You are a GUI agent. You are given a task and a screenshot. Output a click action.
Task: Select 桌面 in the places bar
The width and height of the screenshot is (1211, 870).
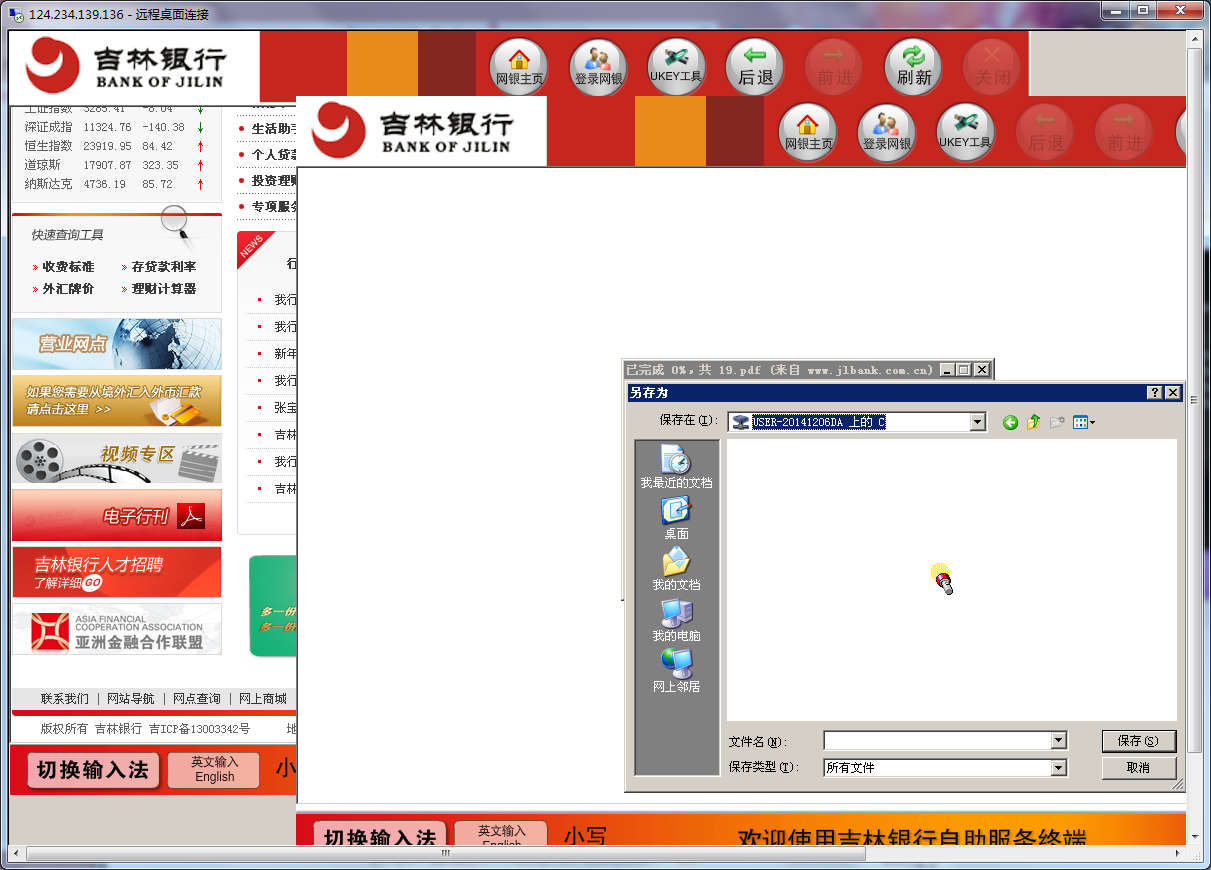click(x=677, y=518)
